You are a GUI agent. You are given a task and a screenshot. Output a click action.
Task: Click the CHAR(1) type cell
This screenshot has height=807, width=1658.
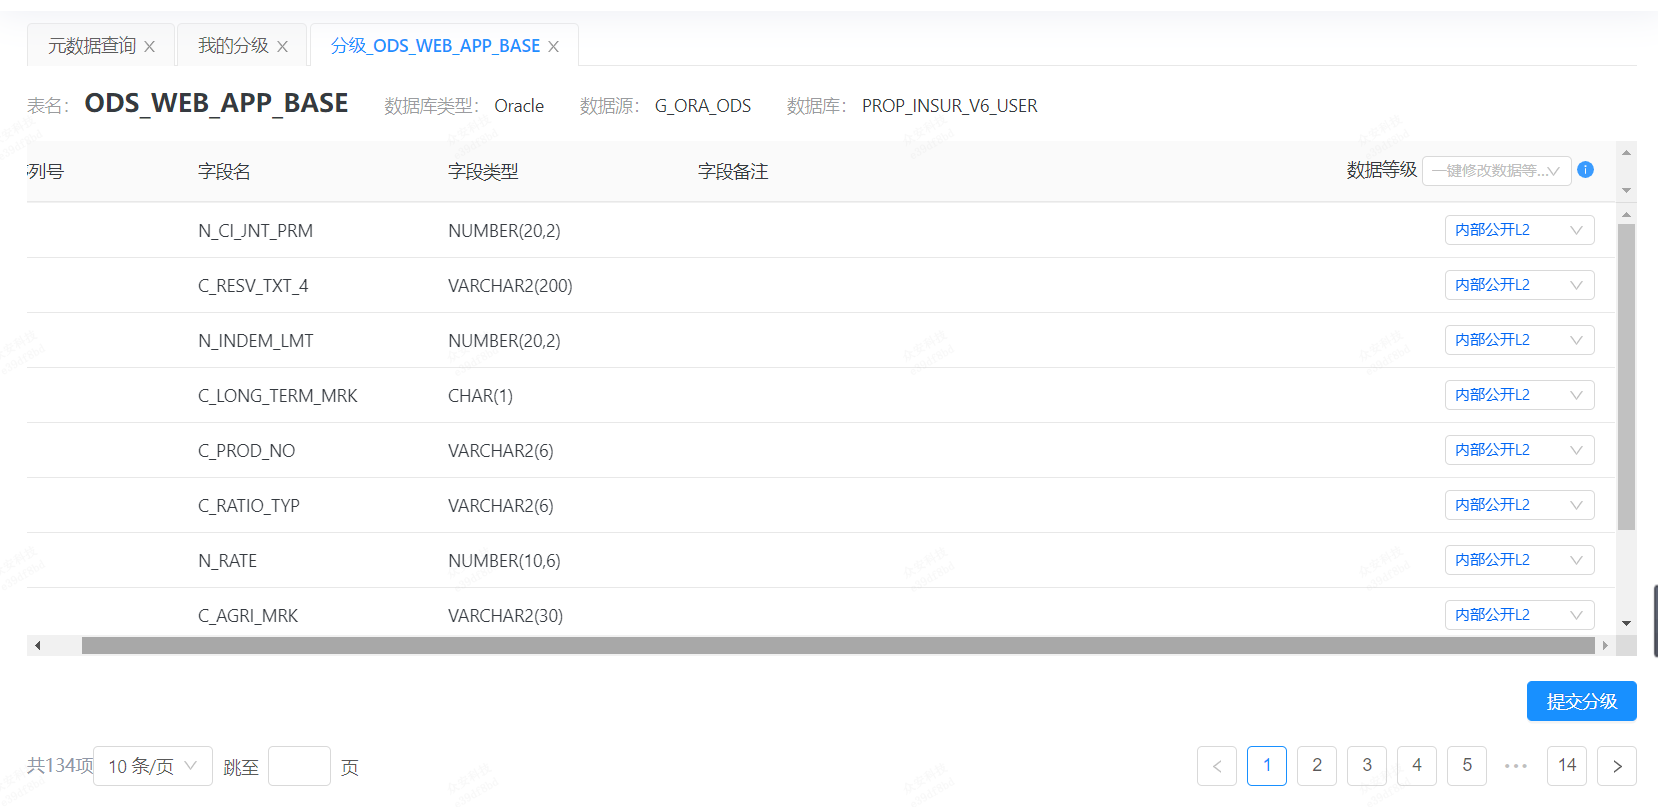coord(480,396)
